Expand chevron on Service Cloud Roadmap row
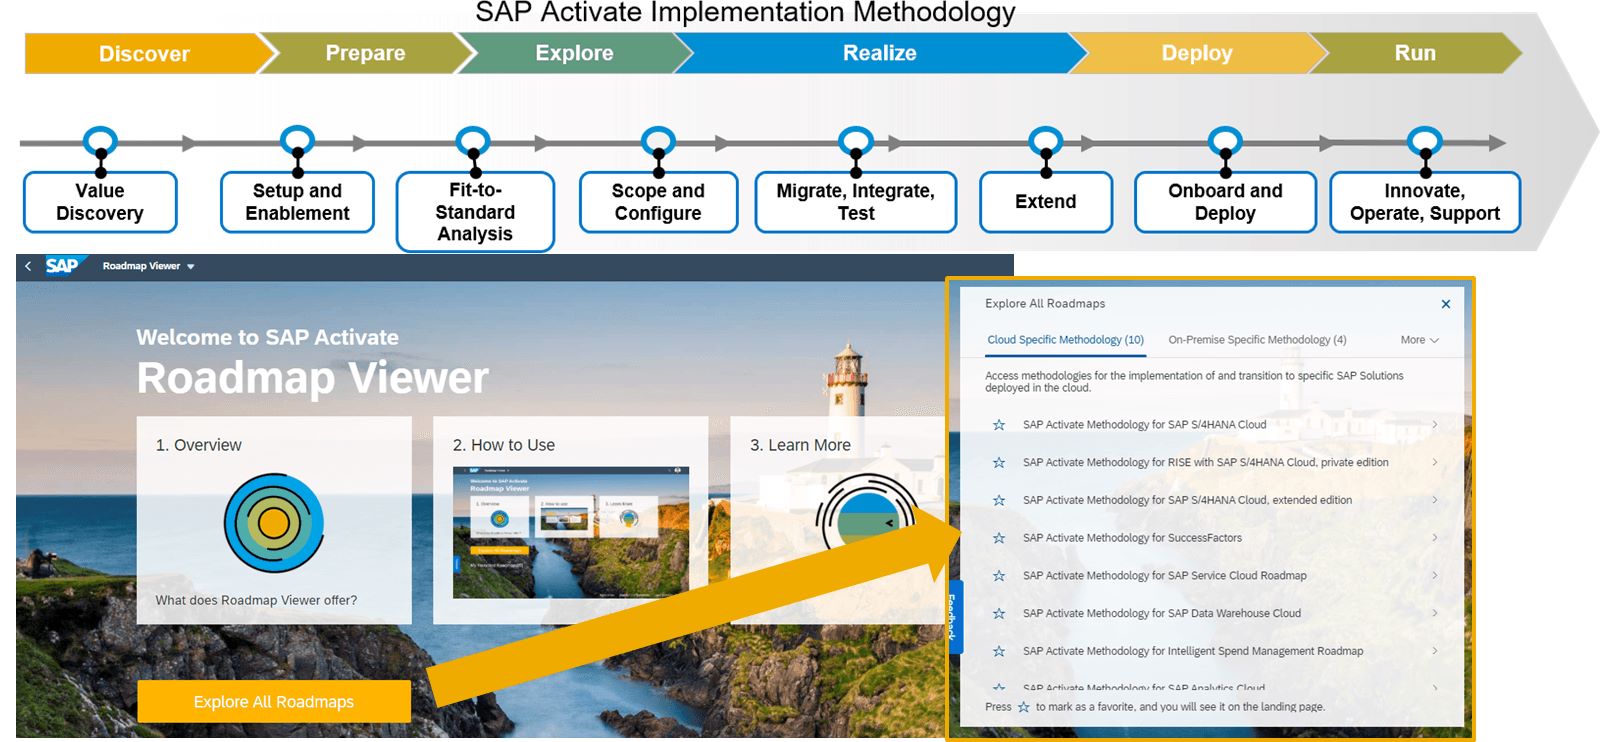 (1435, 576)
